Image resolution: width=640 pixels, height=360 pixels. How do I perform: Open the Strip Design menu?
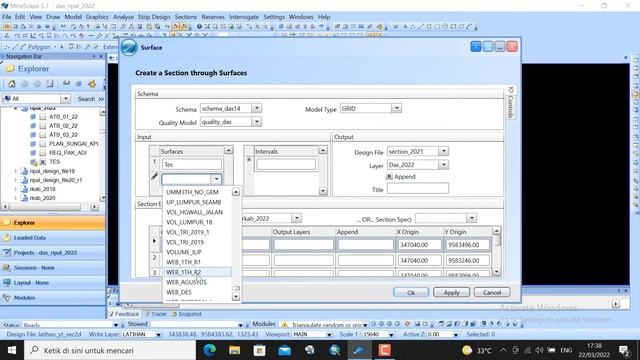154,17
